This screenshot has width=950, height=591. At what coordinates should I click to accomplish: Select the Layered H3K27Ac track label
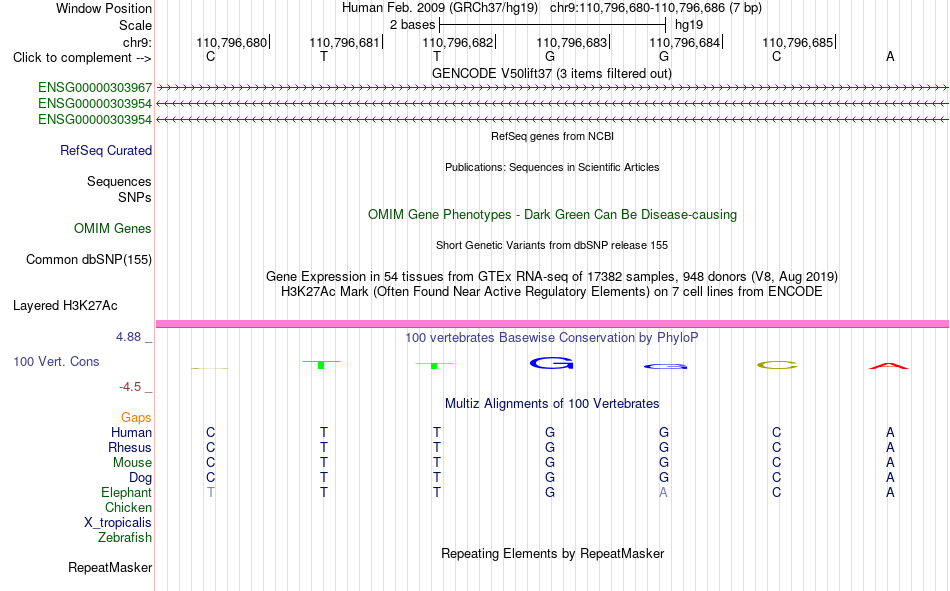tap(65, 306)
